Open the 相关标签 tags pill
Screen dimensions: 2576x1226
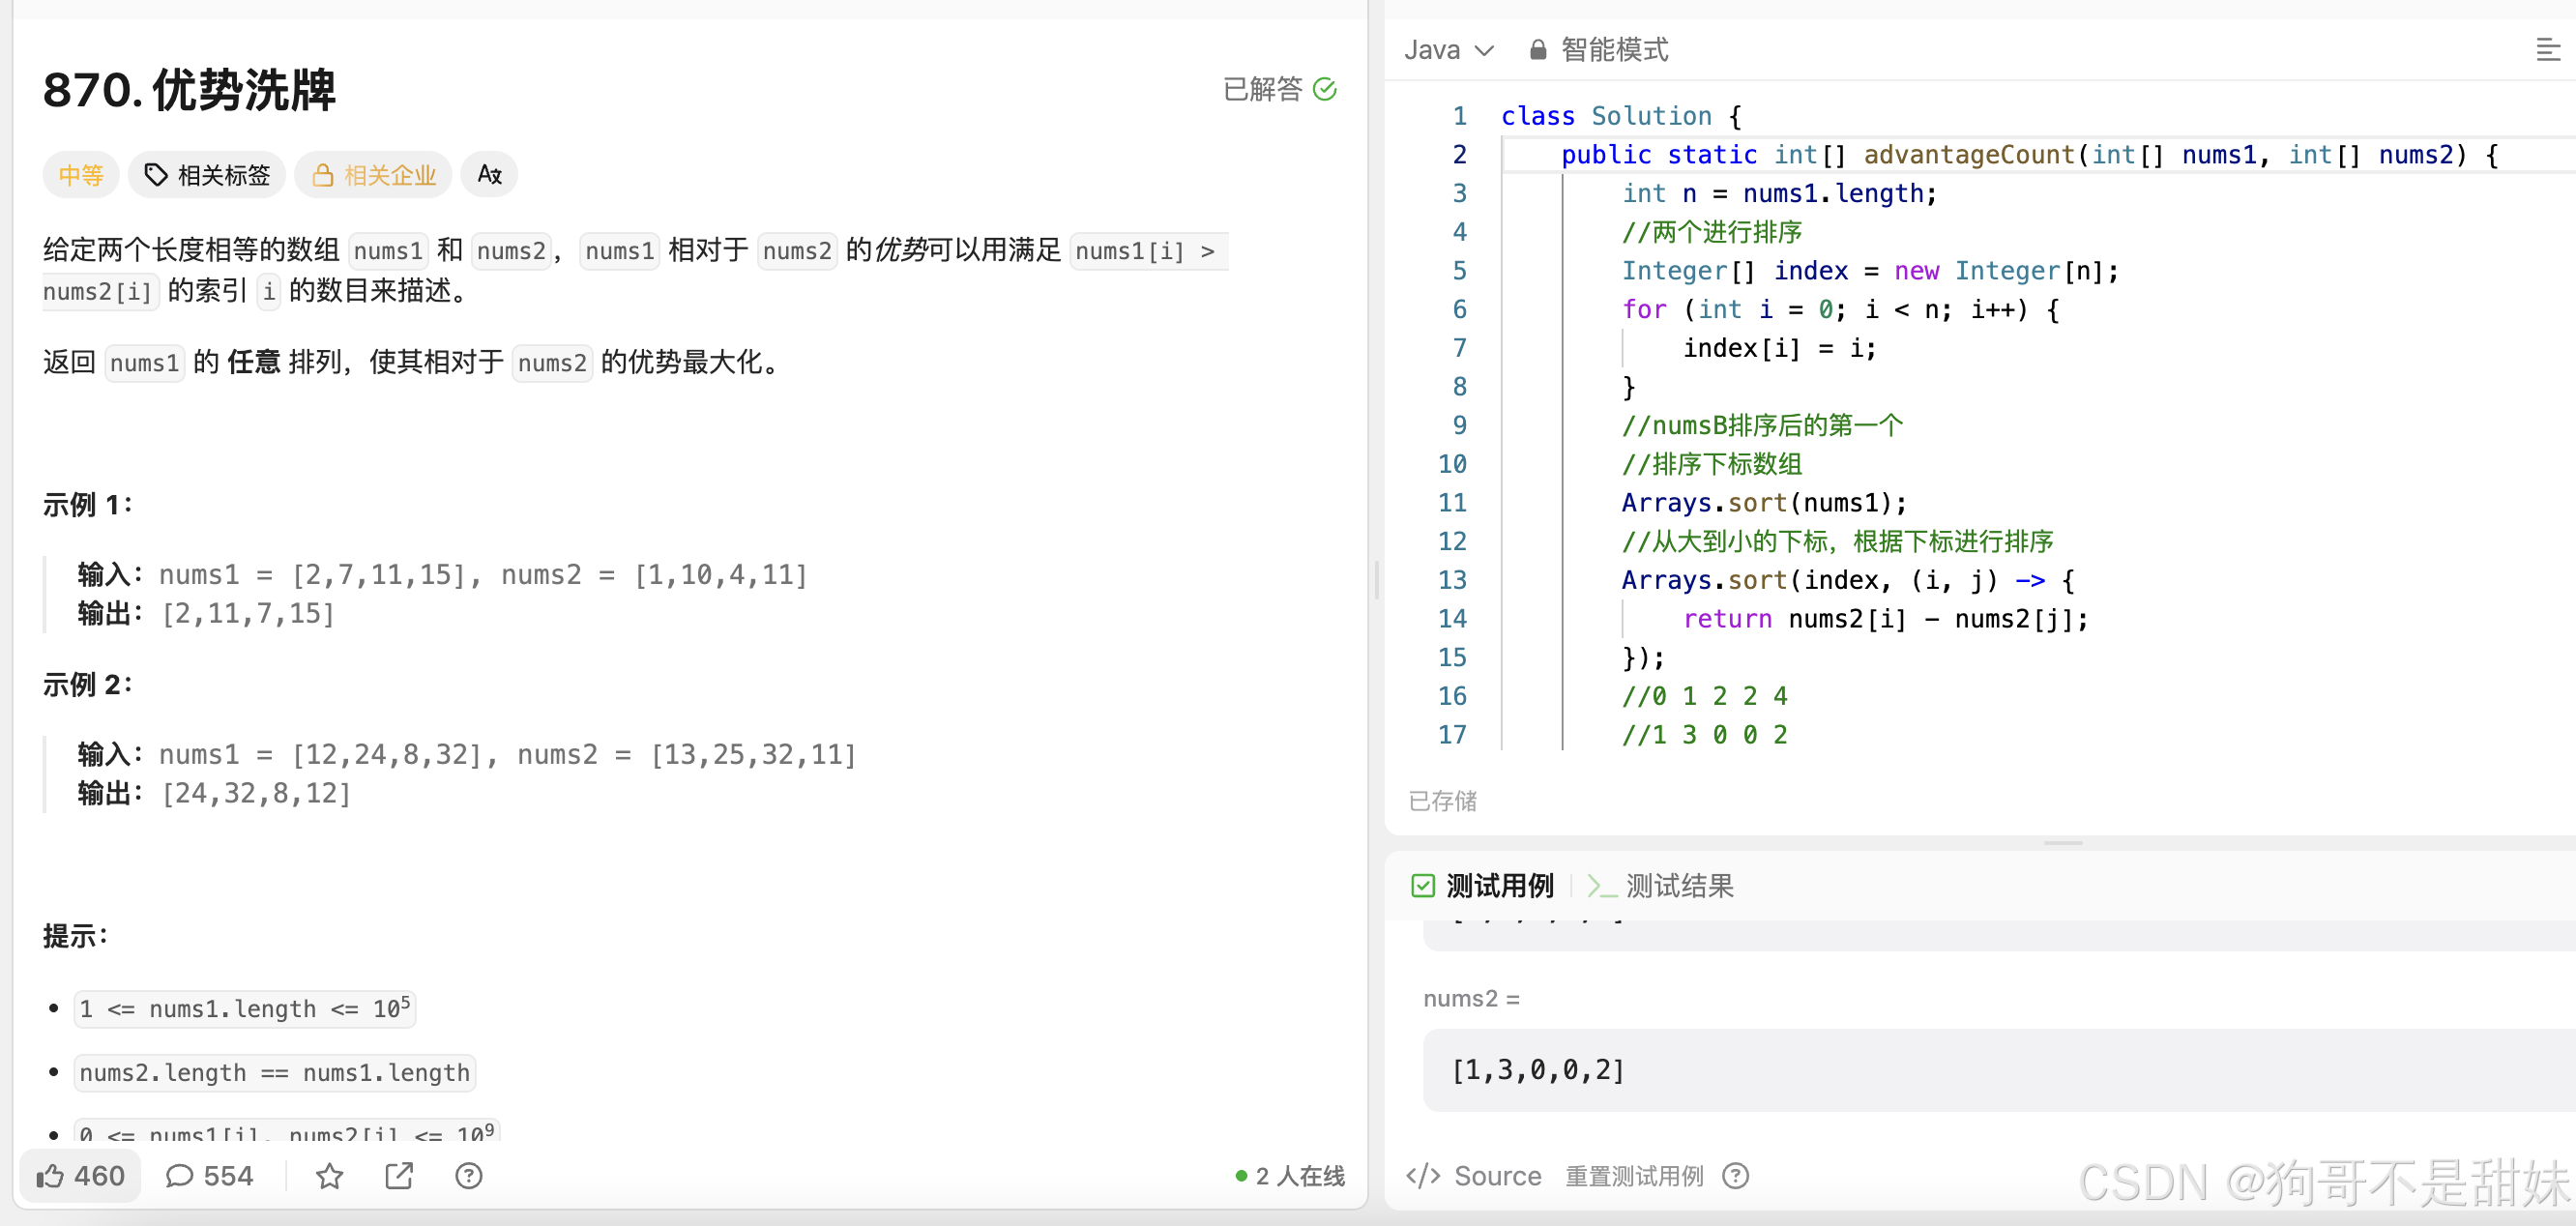[207, 175]
